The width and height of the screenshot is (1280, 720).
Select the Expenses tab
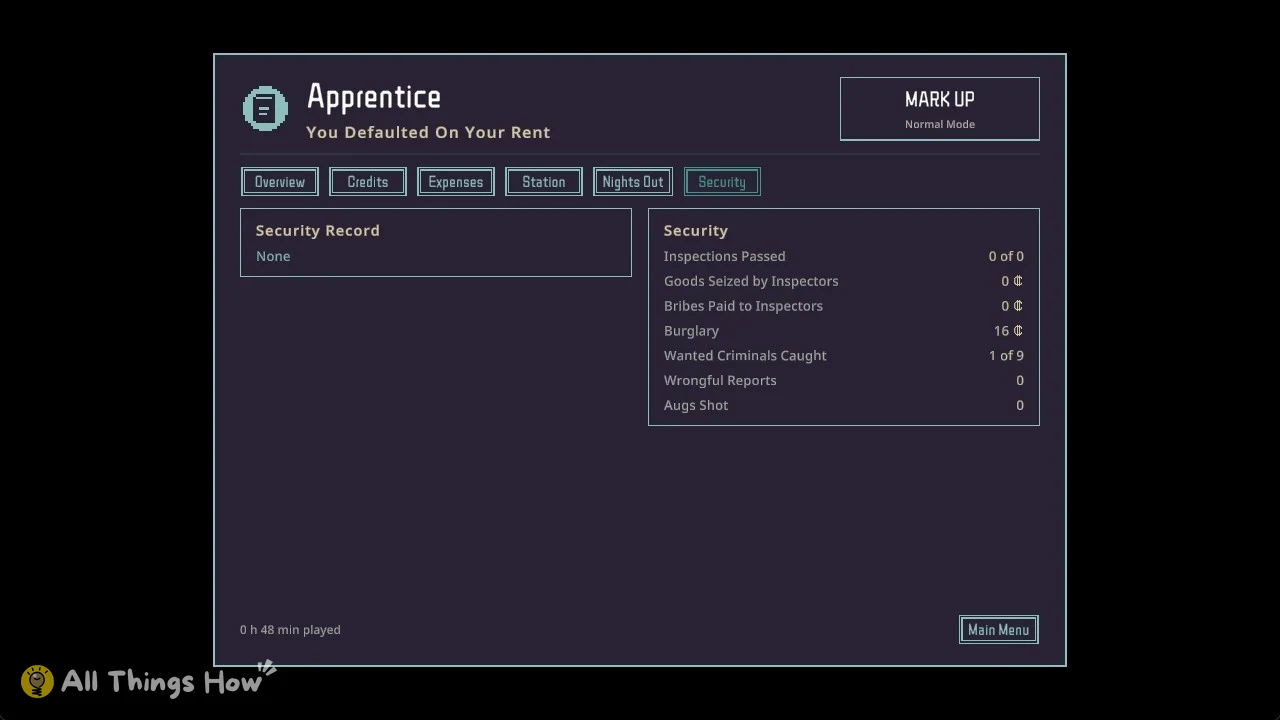coord(456,182)
